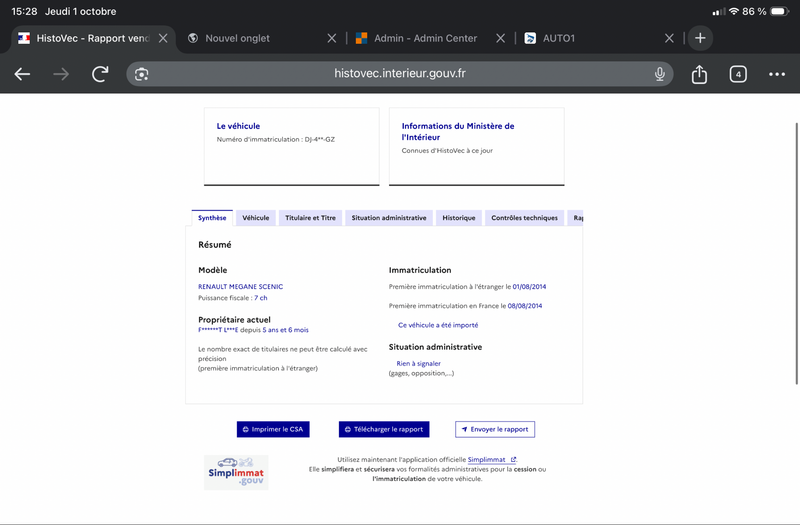Screen dimensions: 800x525
Task: Close the AUTO1 tab
Action: [x=669, y=38]
